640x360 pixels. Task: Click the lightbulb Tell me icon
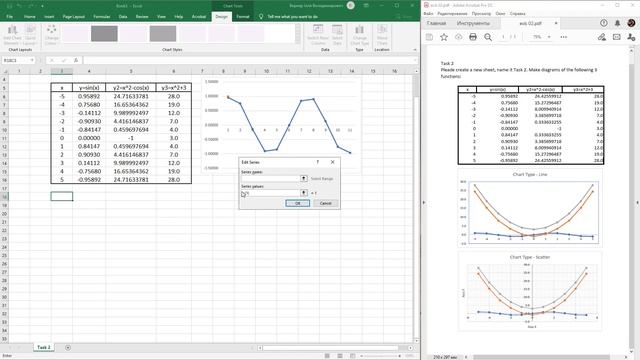click(261, 16)
